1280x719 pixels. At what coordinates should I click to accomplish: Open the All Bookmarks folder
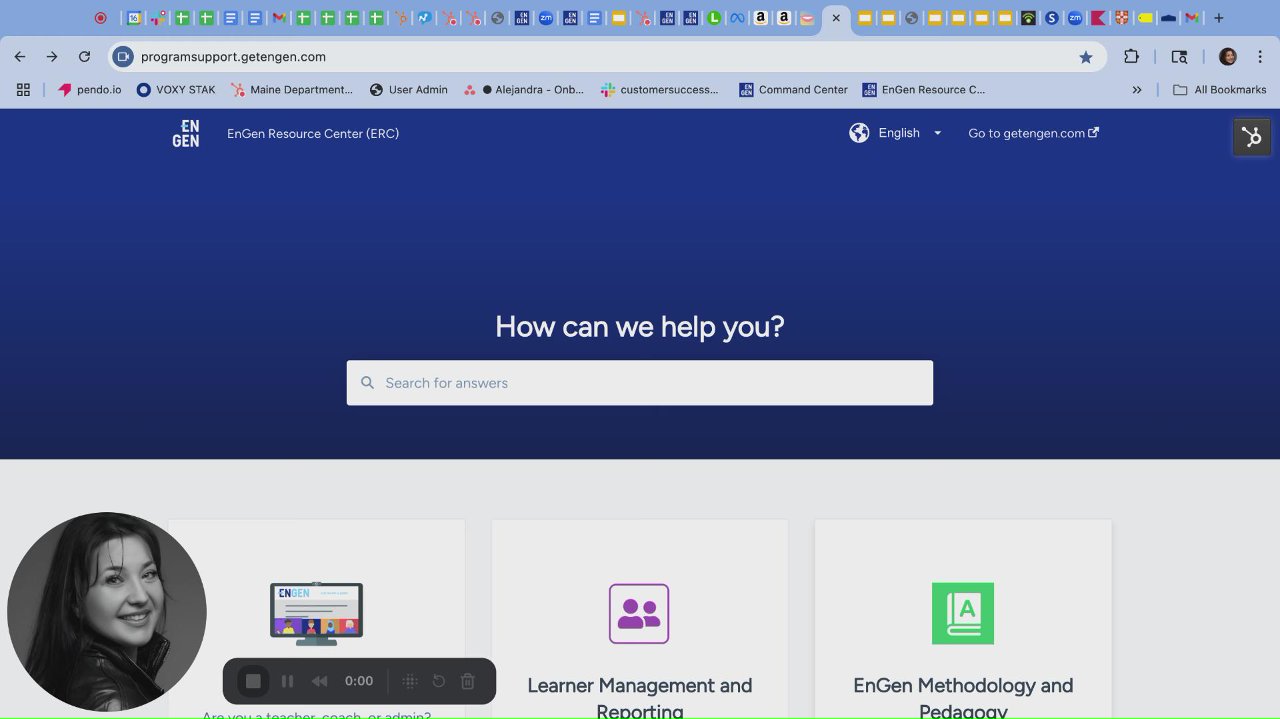(1219, 89)
